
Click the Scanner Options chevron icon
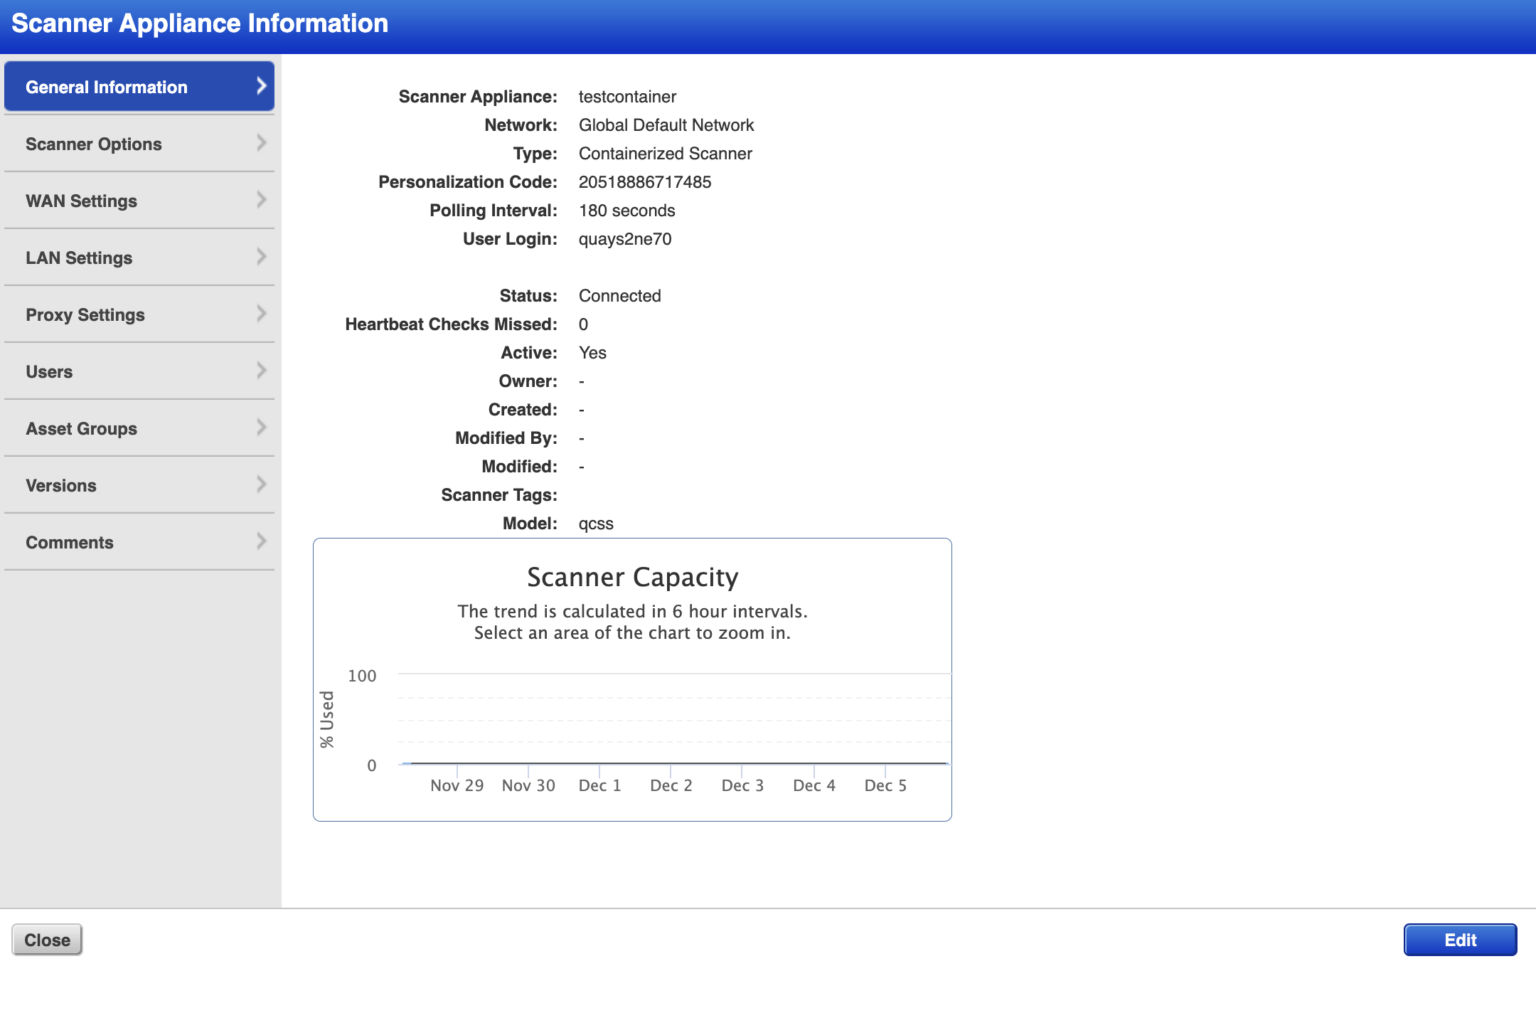[x=262, y=143]
